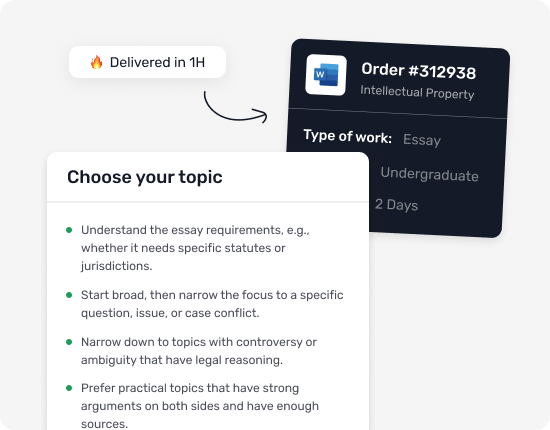Click the 'Type of work:' label
The image size is (550, 430).
pyautogui.click(x=348, y=136)
